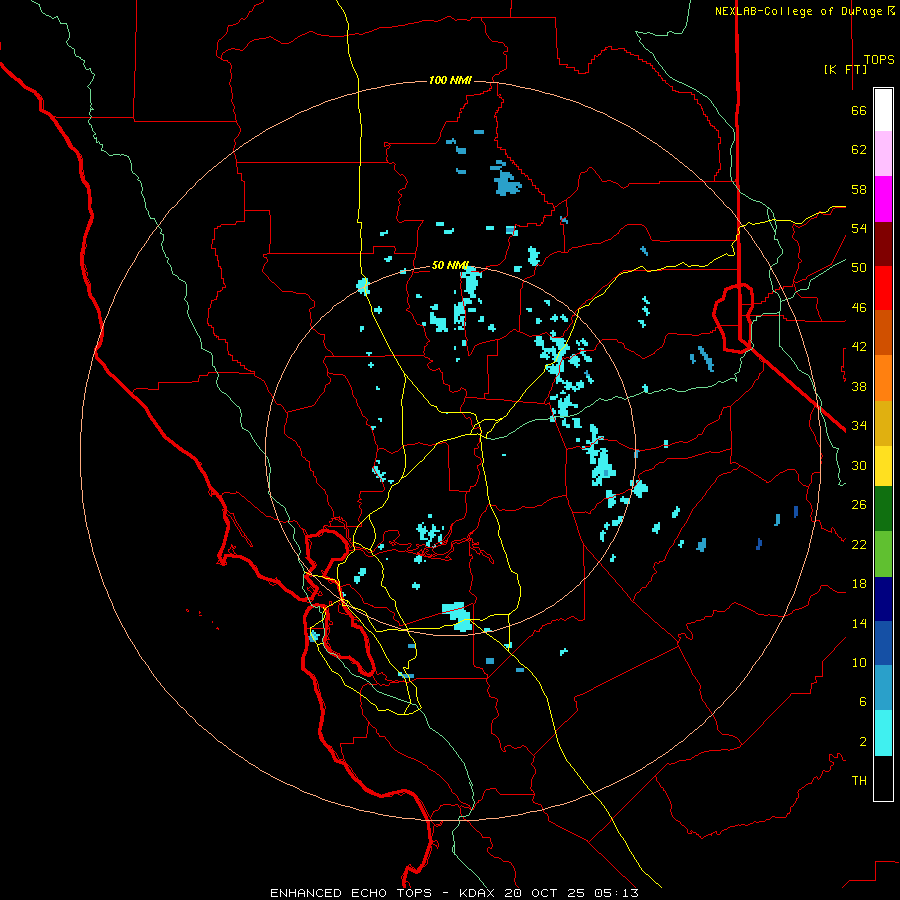Click the NEXLAB-College of DuPage watermark text
900x900 pixels.
[805, 11]
